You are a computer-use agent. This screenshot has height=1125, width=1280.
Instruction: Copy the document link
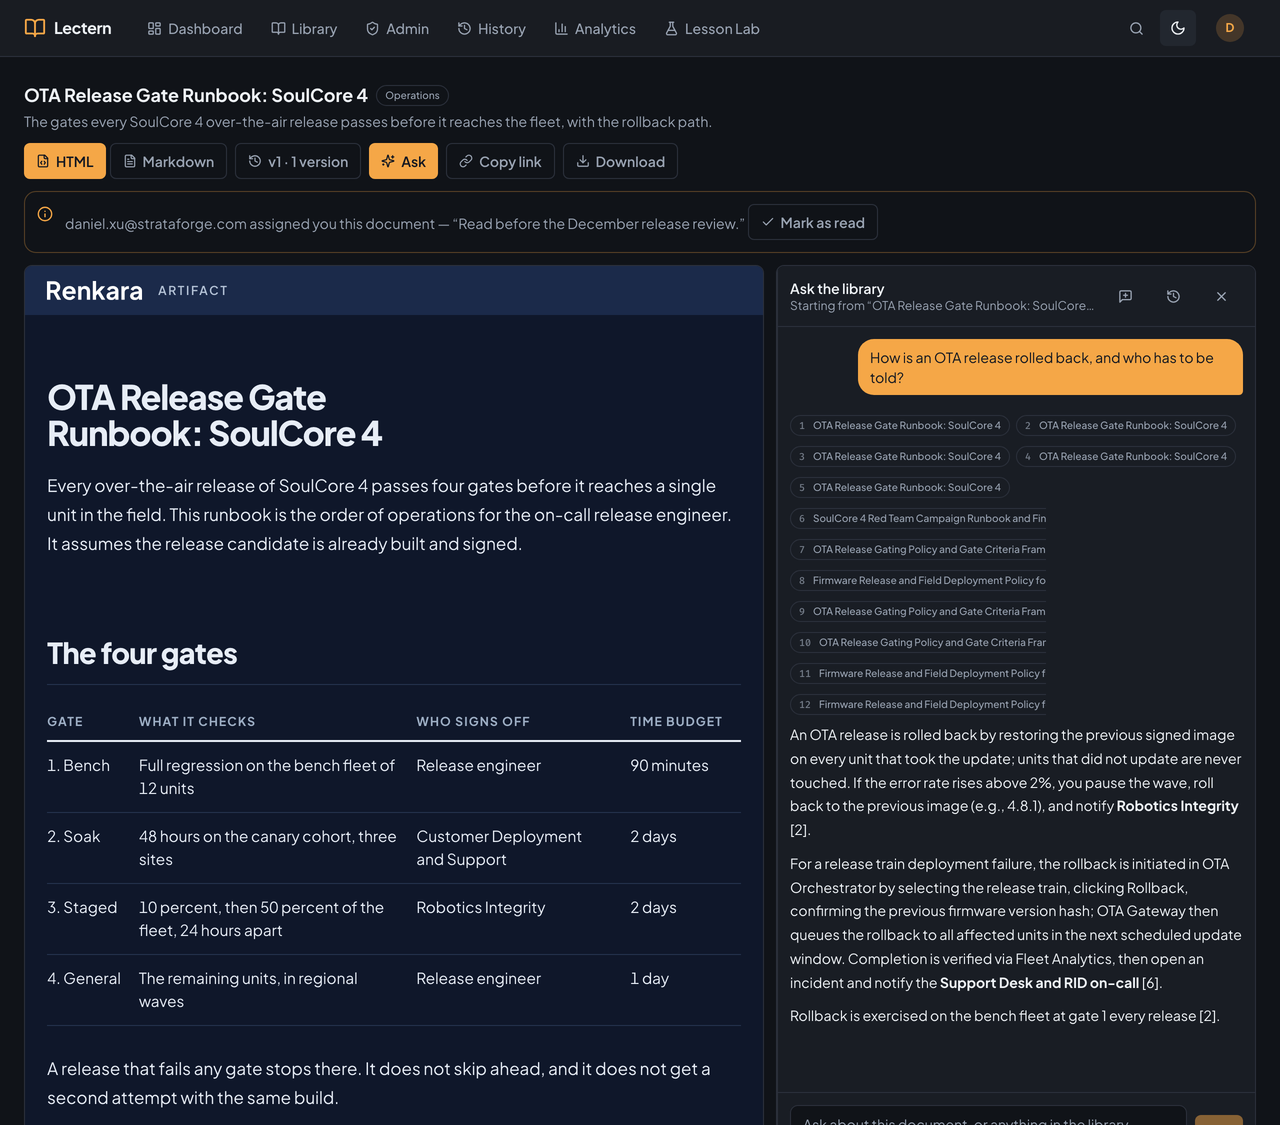point(500,161)
